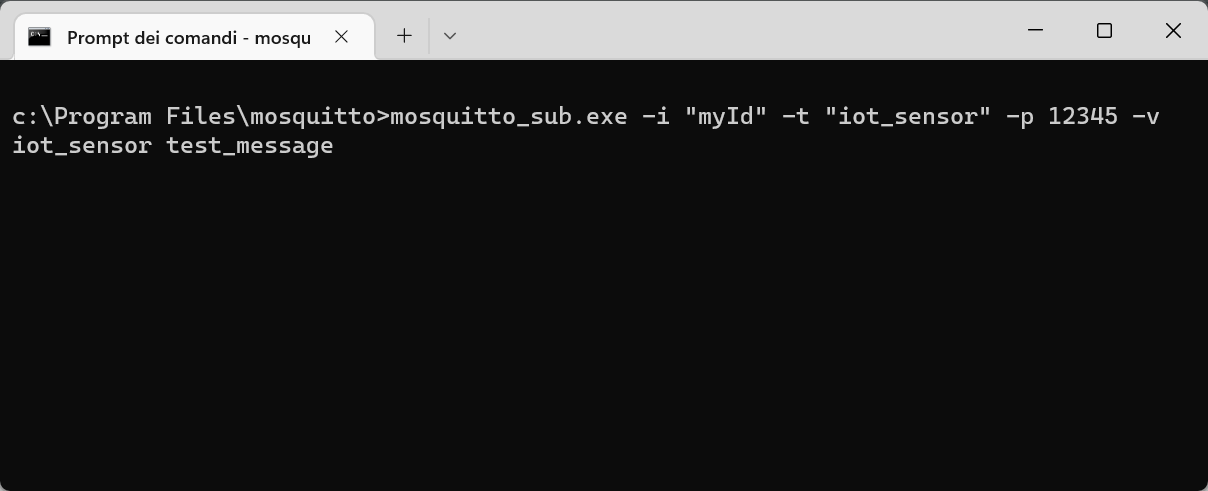Open a new terminal tab with plus
The height and width of the screenshot is (491, 1208).
click(x=404, y=36)
